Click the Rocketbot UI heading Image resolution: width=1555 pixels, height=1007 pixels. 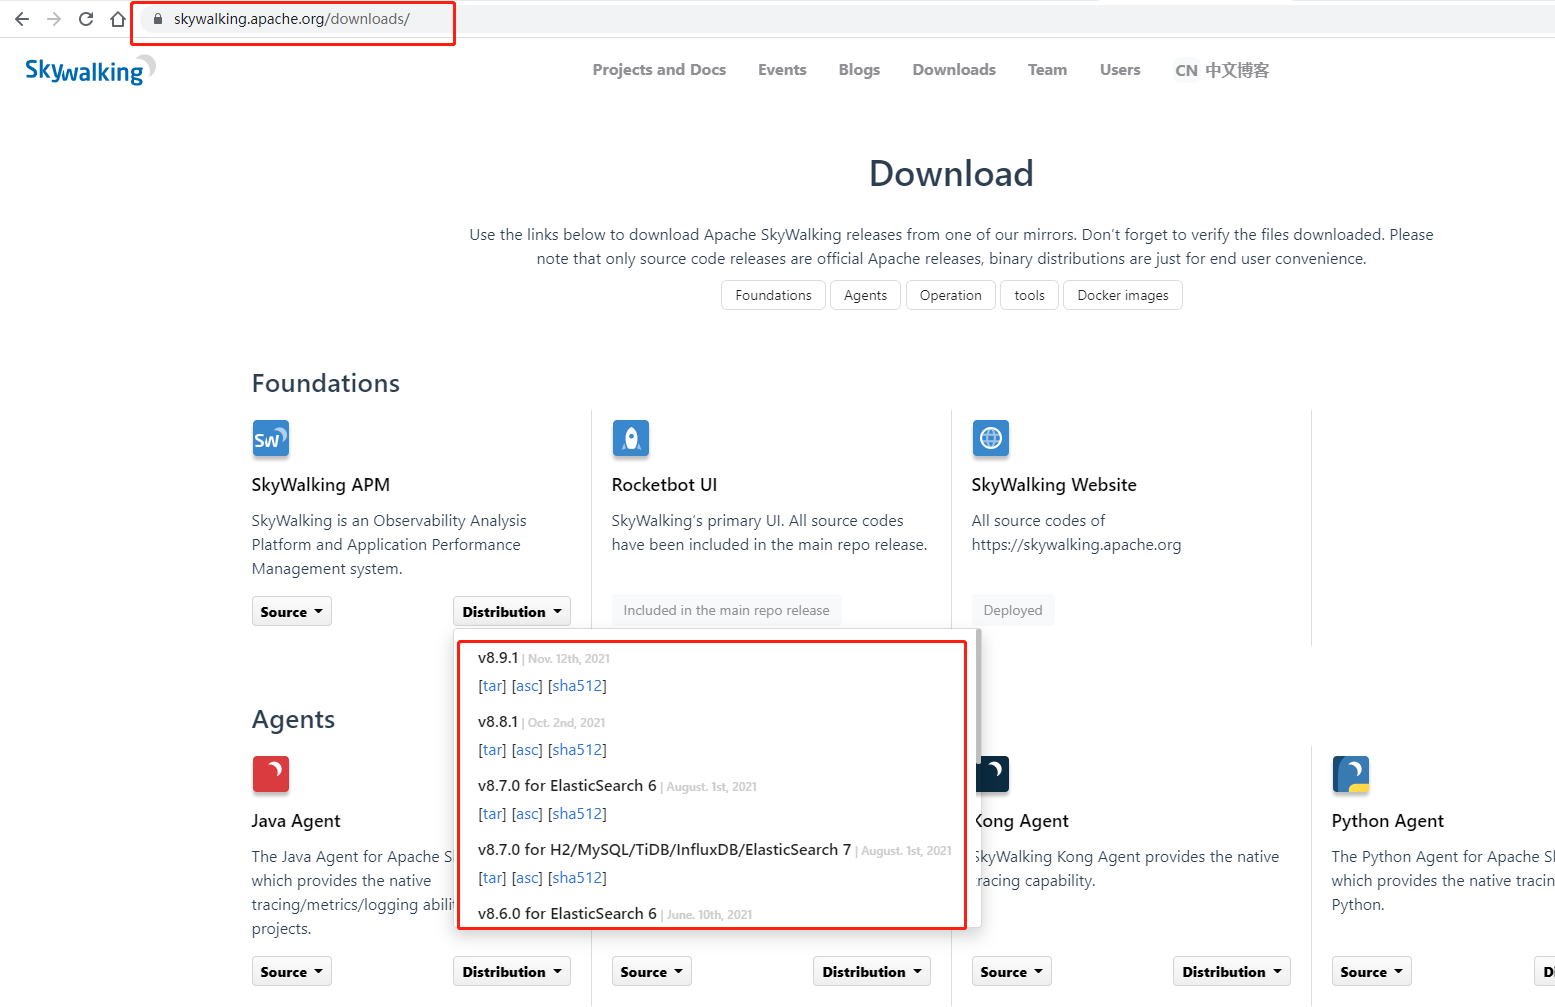(664, 485)
